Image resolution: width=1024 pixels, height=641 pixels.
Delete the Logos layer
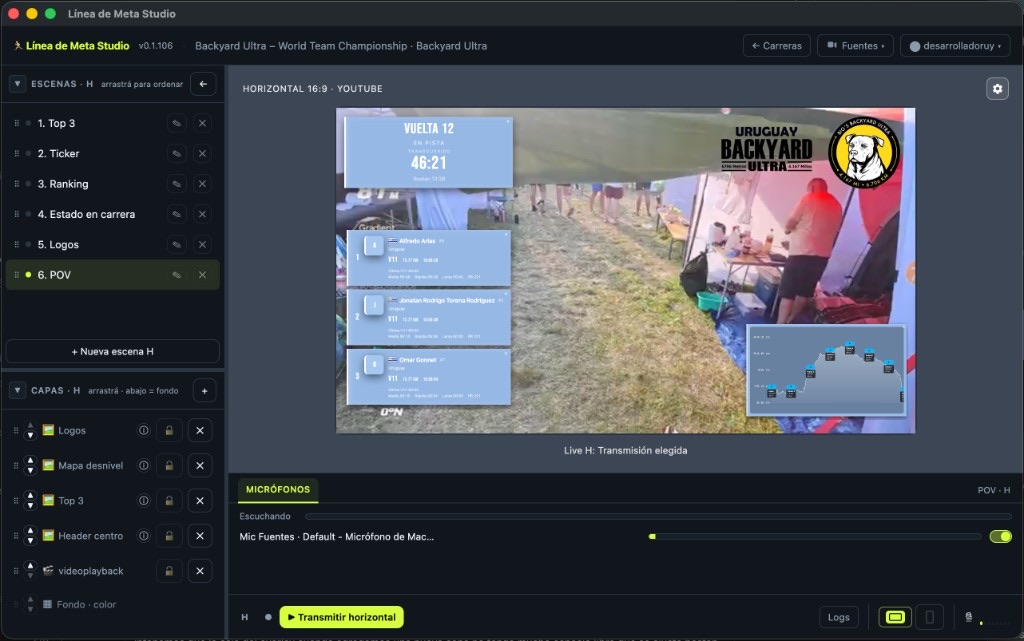pos(200,430)
